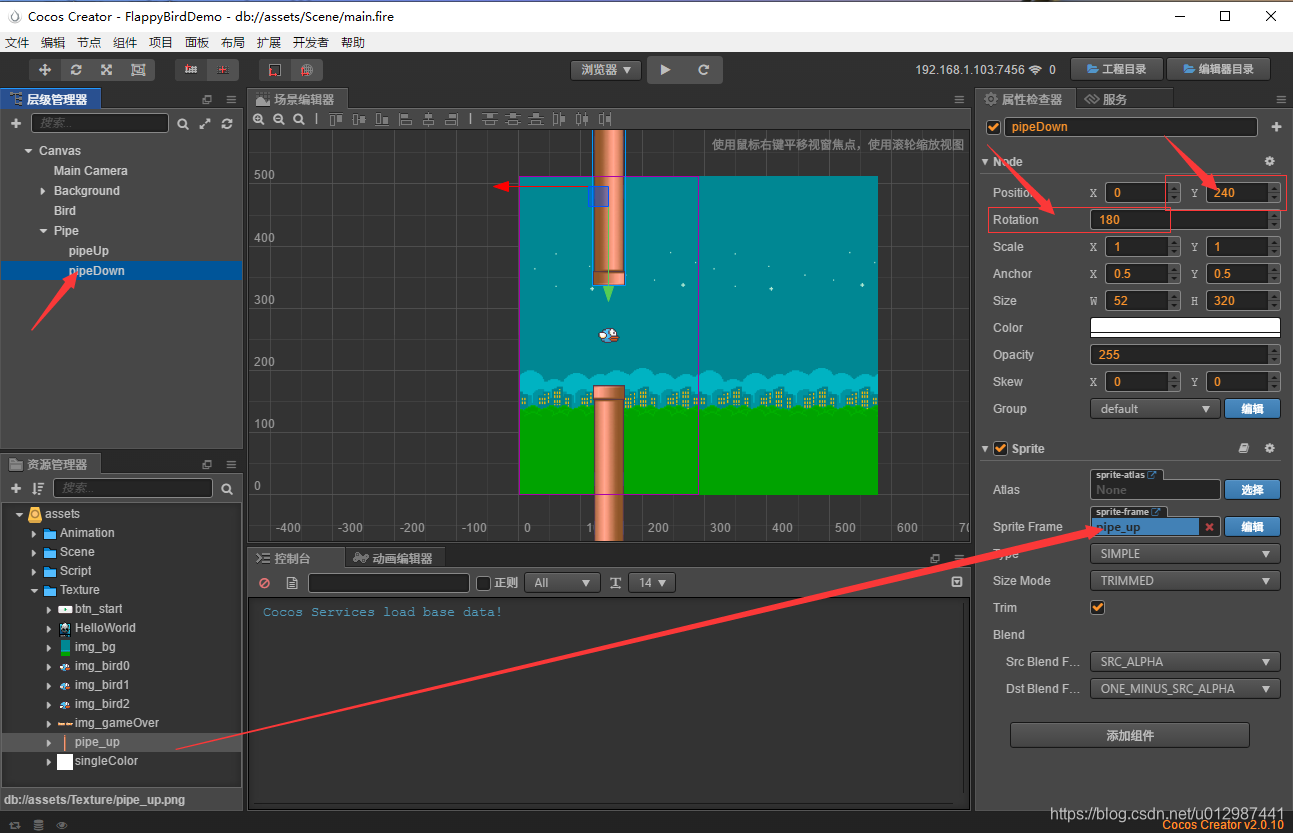
Task: Open the Group default dropdown
Action: click(1155, 408)
